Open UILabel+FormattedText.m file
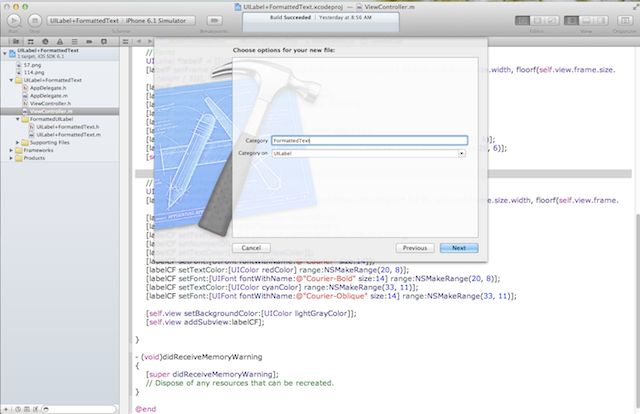This screenshot has height=414, width=640. (69, 135)
